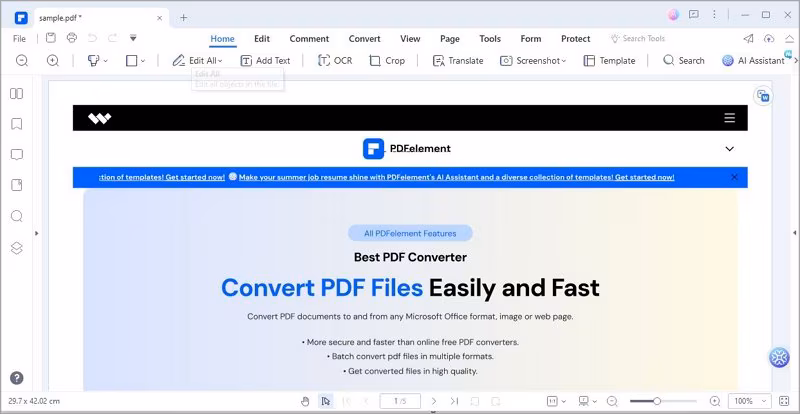Viewport: 800px width, 414px height.
Task: Click the convert to Word floating icon
Action: (x=763, y=96)
